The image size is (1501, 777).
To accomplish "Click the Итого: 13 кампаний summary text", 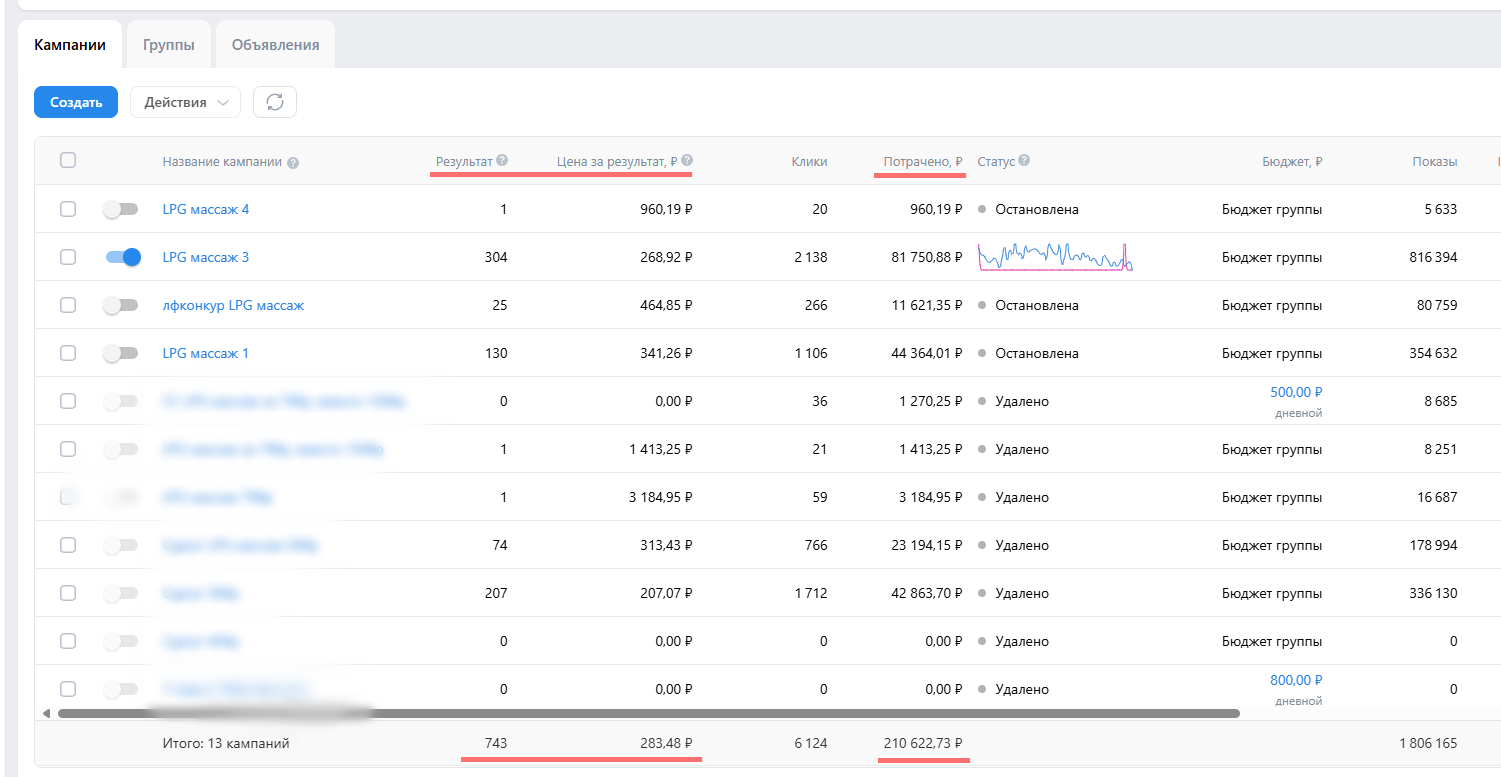I will [226, 743].
